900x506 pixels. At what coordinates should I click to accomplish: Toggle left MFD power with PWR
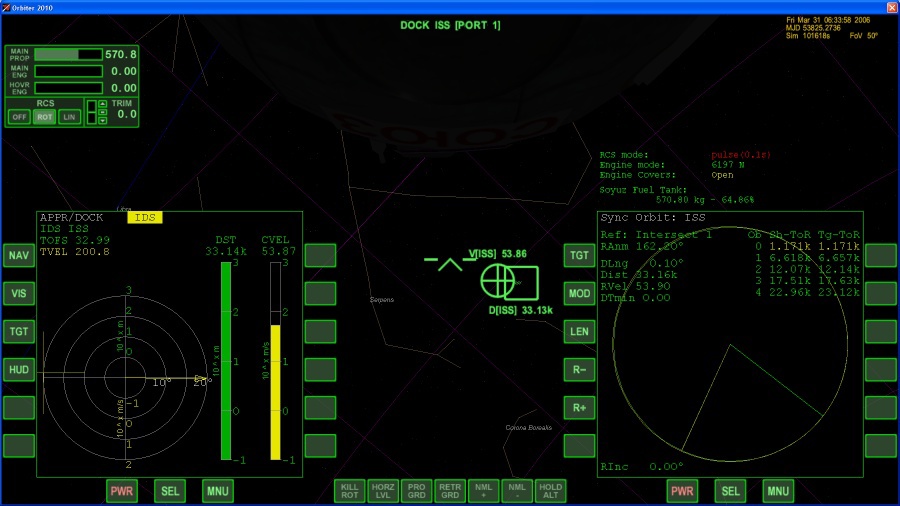(122, 491)
